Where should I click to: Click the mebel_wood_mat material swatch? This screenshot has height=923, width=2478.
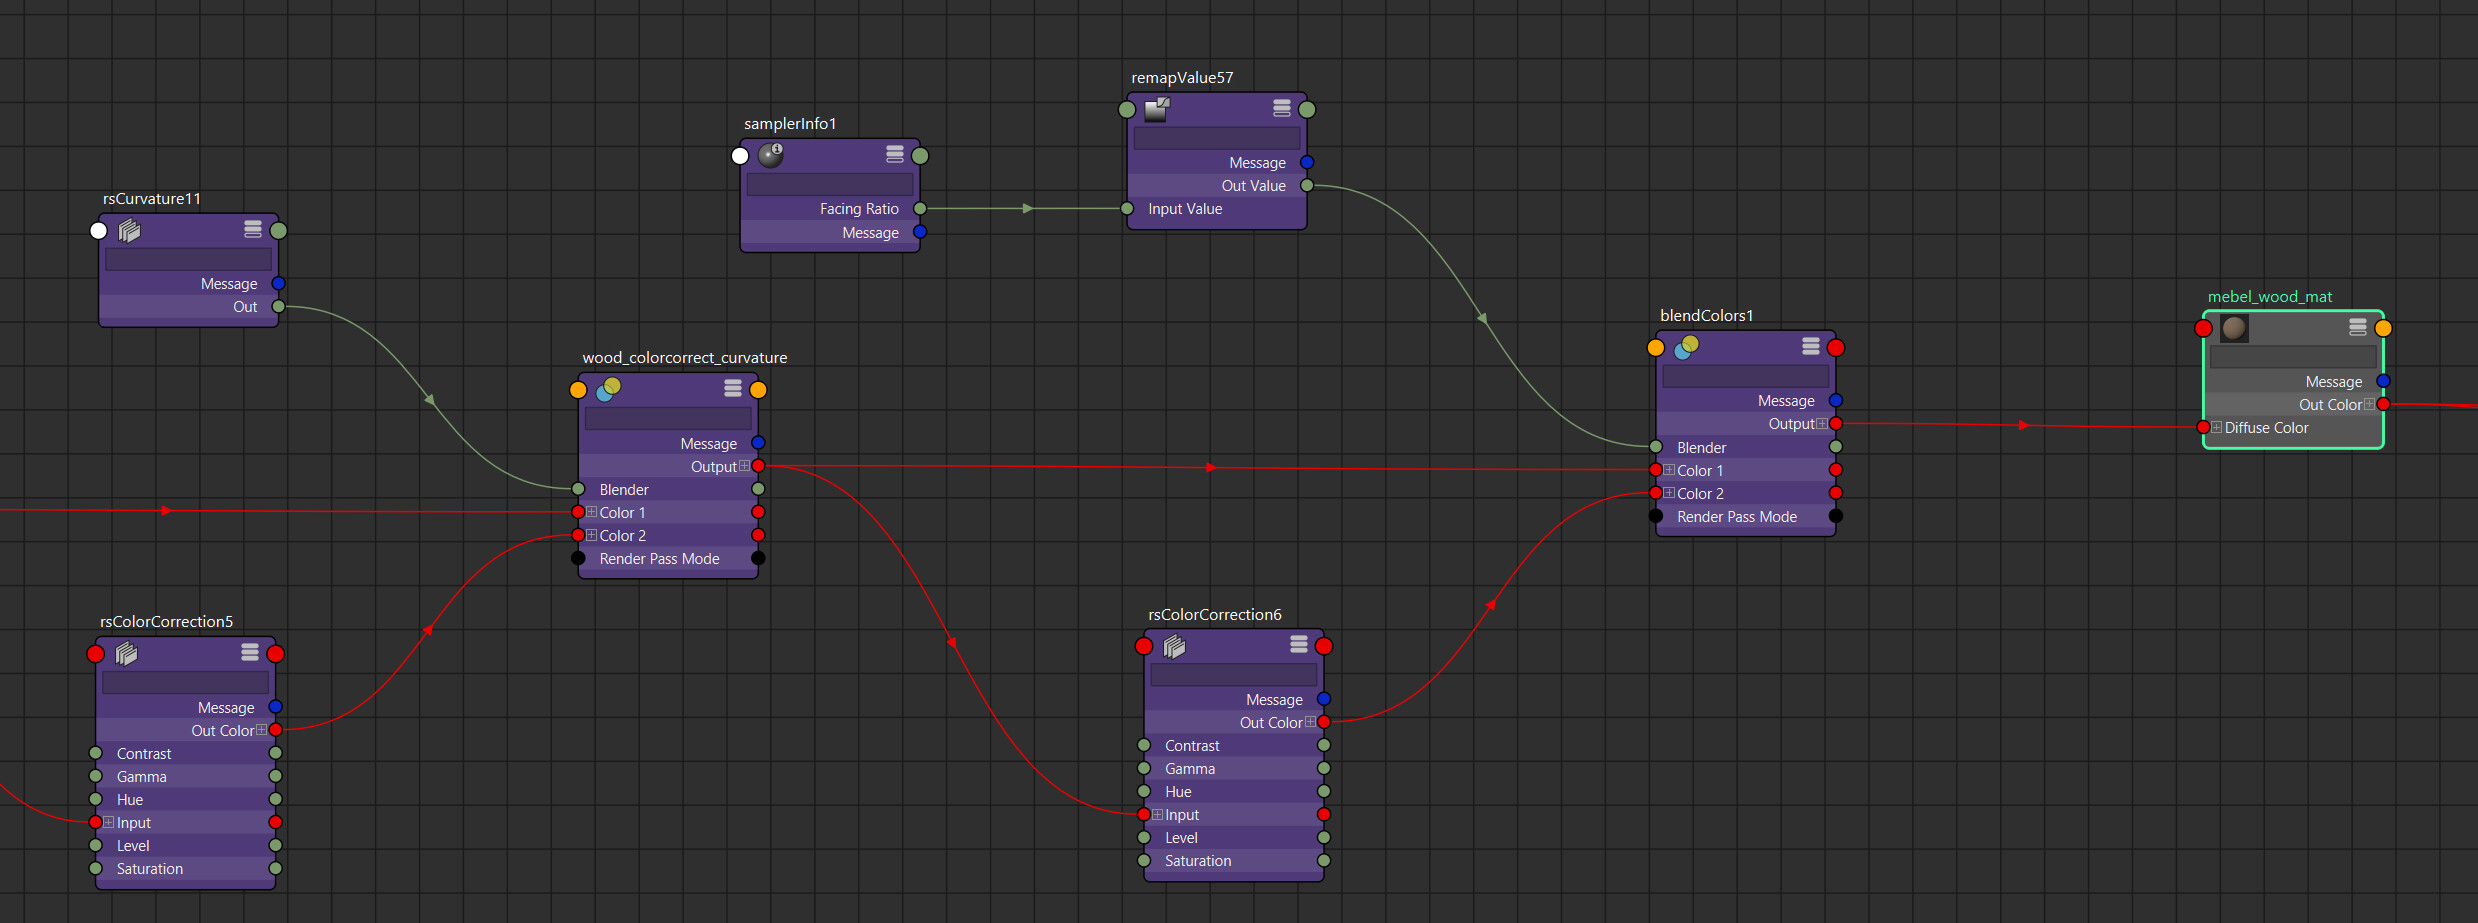[x=2234, y=328]
